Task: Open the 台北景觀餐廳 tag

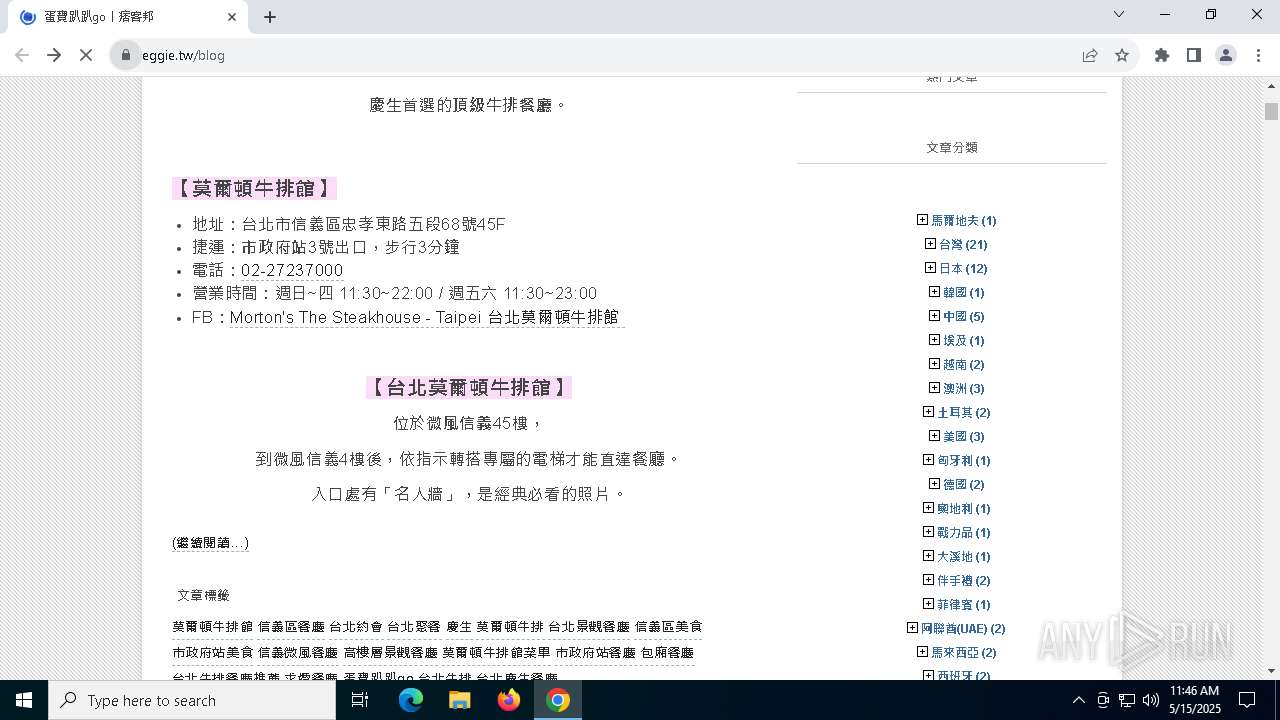Action: click(x=589, y=627)
